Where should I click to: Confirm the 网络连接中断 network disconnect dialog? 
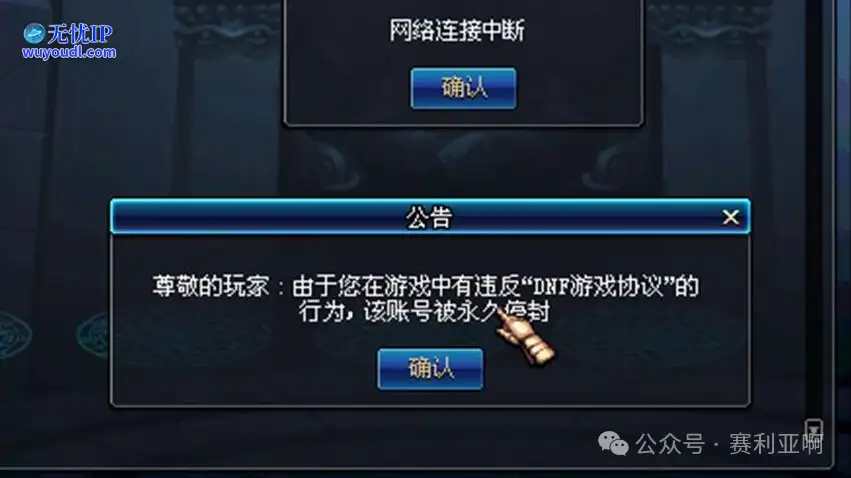pos(463,88)
